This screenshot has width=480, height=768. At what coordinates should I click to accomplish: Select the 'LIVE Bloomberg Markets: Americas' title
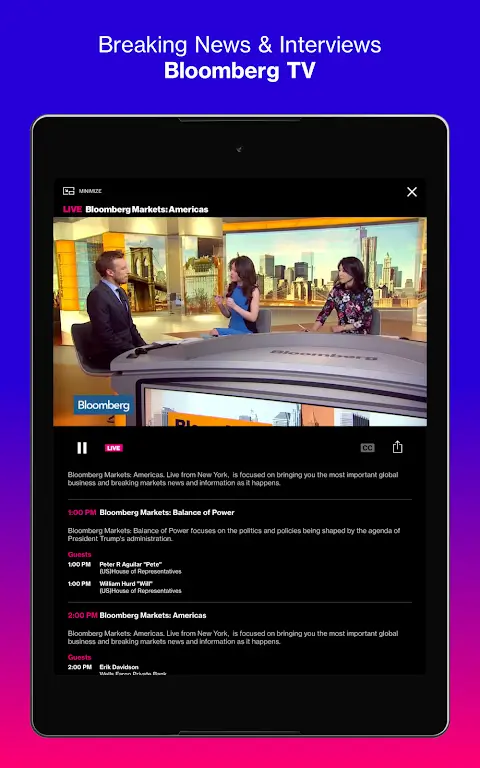click(136, 209)
